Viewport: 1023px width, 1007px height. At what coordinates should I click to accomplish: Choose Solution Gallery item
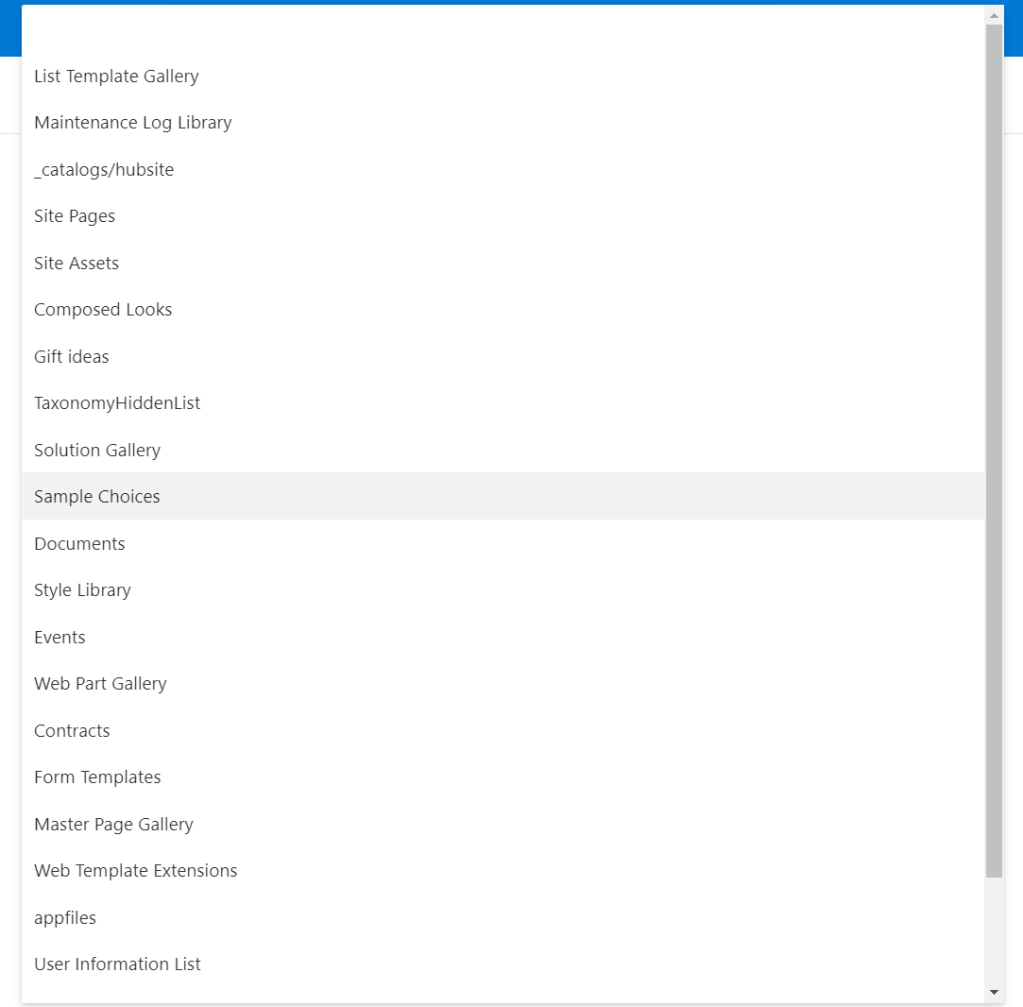click(97, 450)
